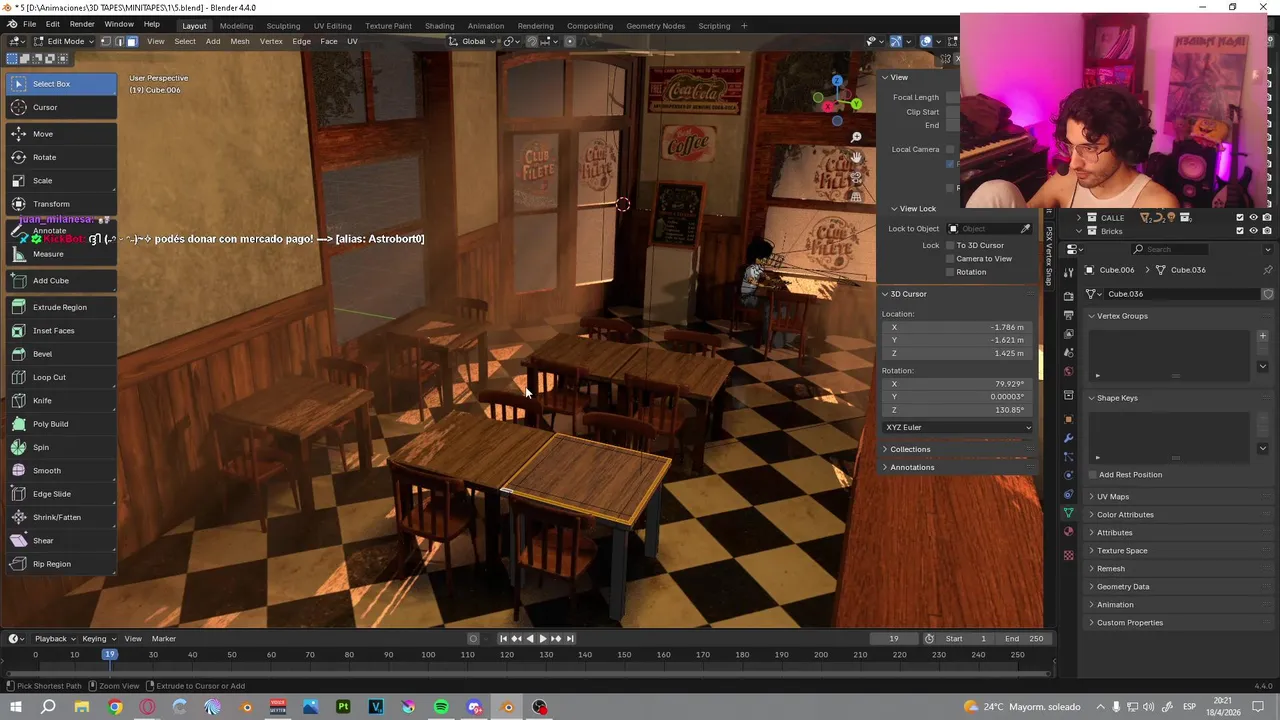Select the Shear tool
Image resolution: width=1280 pixels, height=720 pixels.
(60, 541)
